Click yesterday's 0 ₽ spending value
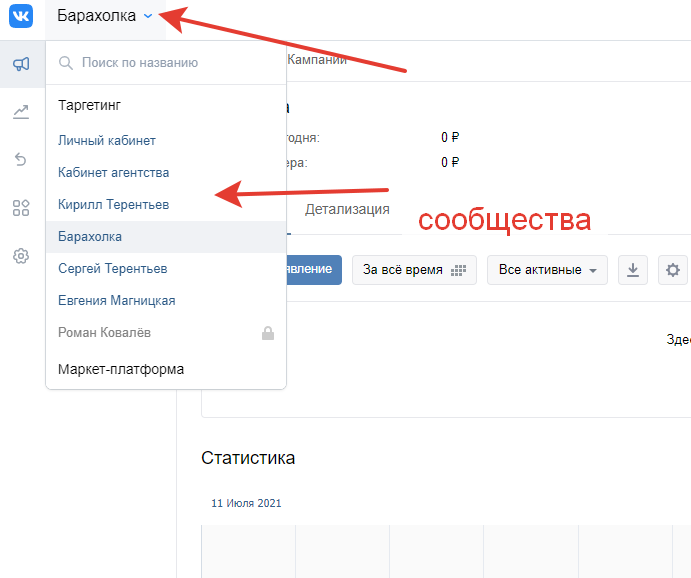 (x=450, y=163)
